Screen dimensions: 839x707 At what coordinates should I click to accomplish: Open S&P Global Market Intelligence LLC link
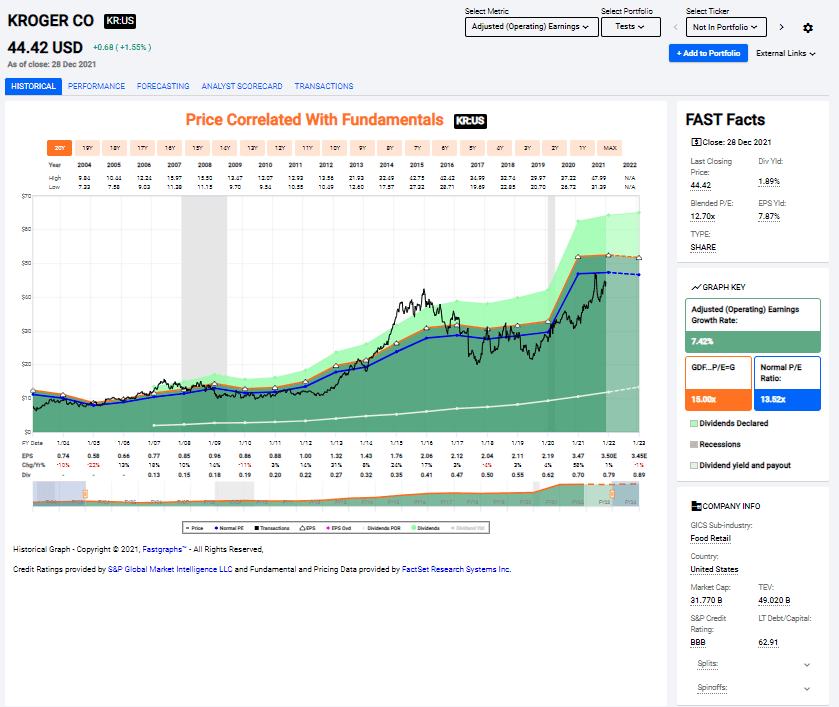pos(170,569)
